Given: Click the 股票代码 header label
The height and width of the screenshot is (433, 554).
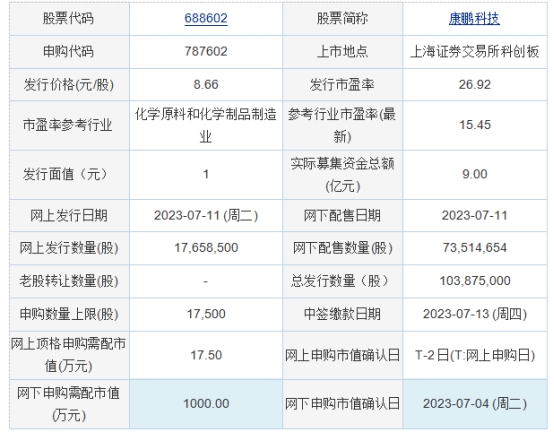Looking at the screenshot, I should pos(68,18).
